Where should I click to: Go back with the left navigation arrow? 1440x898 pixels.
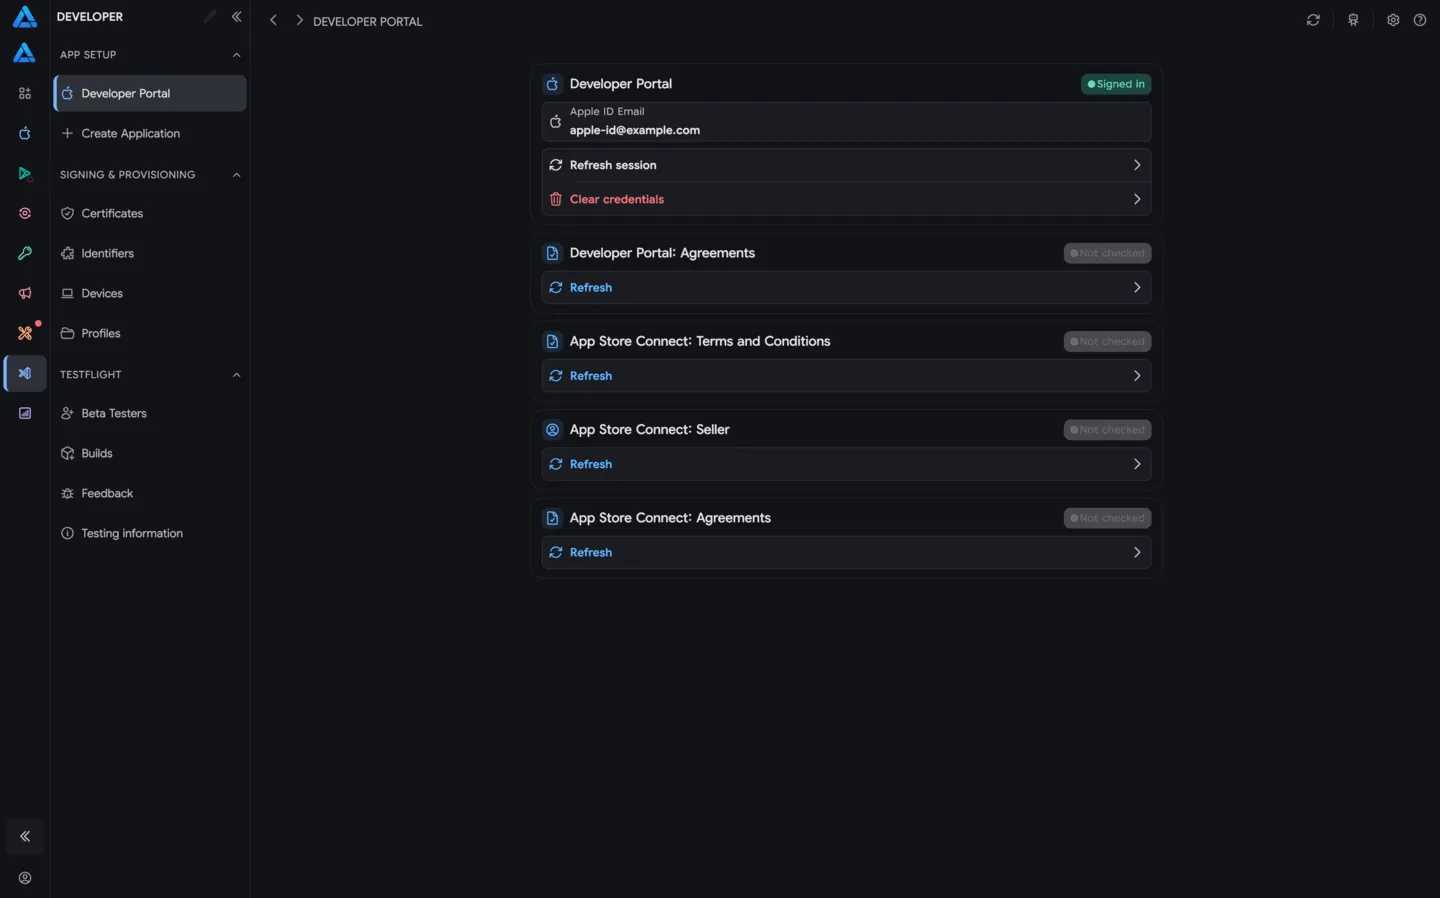(x=273, y=20)
